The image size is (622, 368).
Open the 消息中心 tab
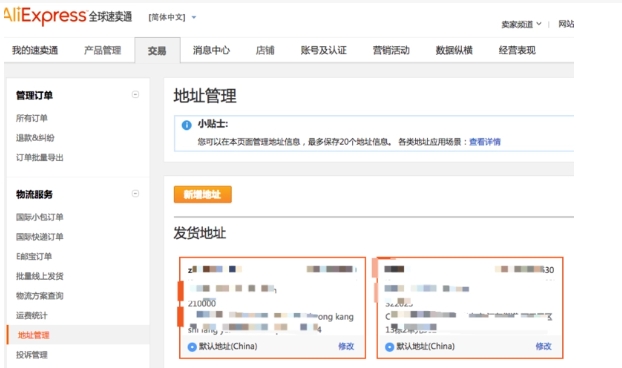[x=211, y=50]
